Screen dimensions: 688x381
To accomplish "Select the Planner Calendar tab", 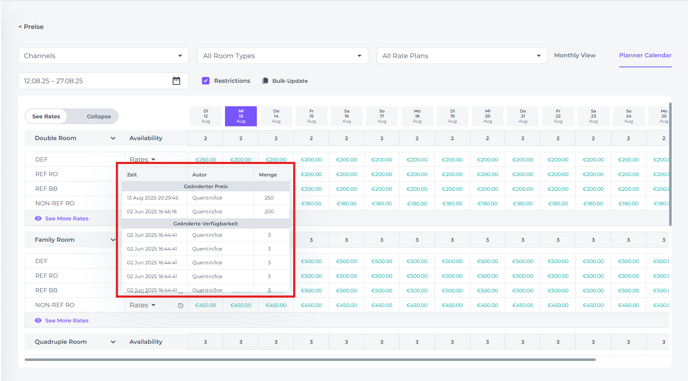I will (645, 55).
